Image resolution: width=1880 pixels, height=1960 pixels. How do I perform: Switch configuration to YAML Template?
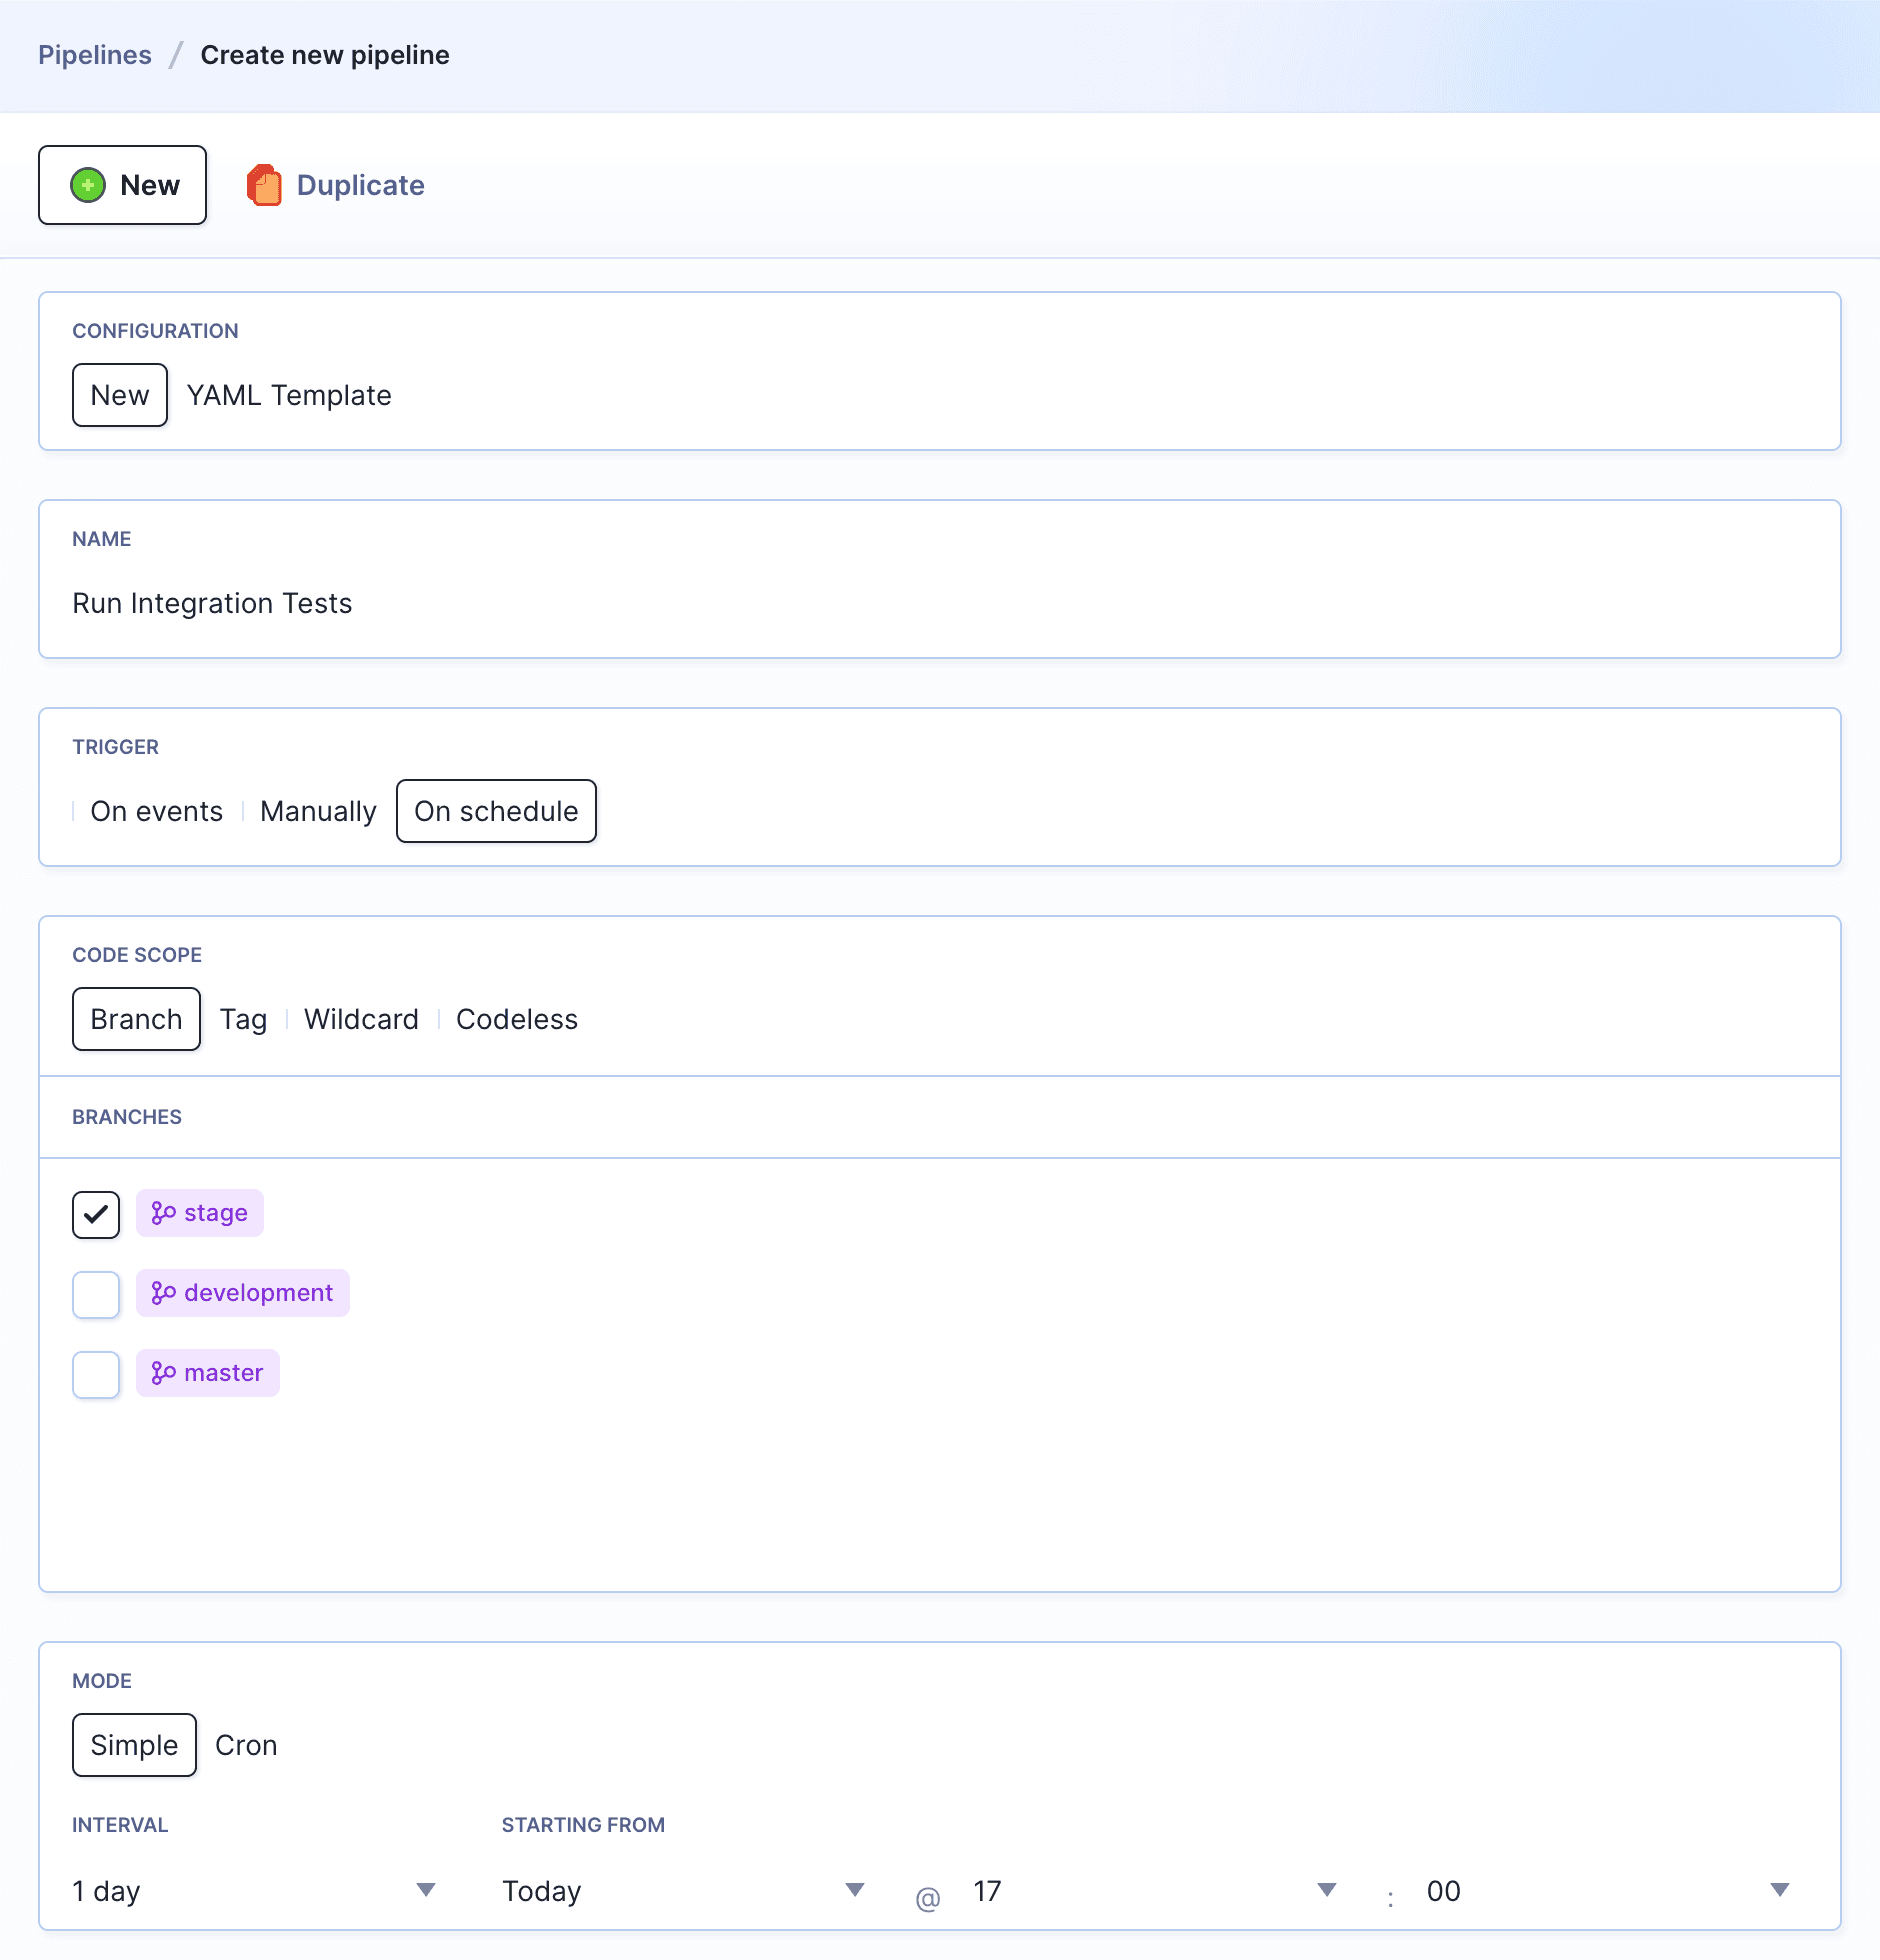[288, 395]
